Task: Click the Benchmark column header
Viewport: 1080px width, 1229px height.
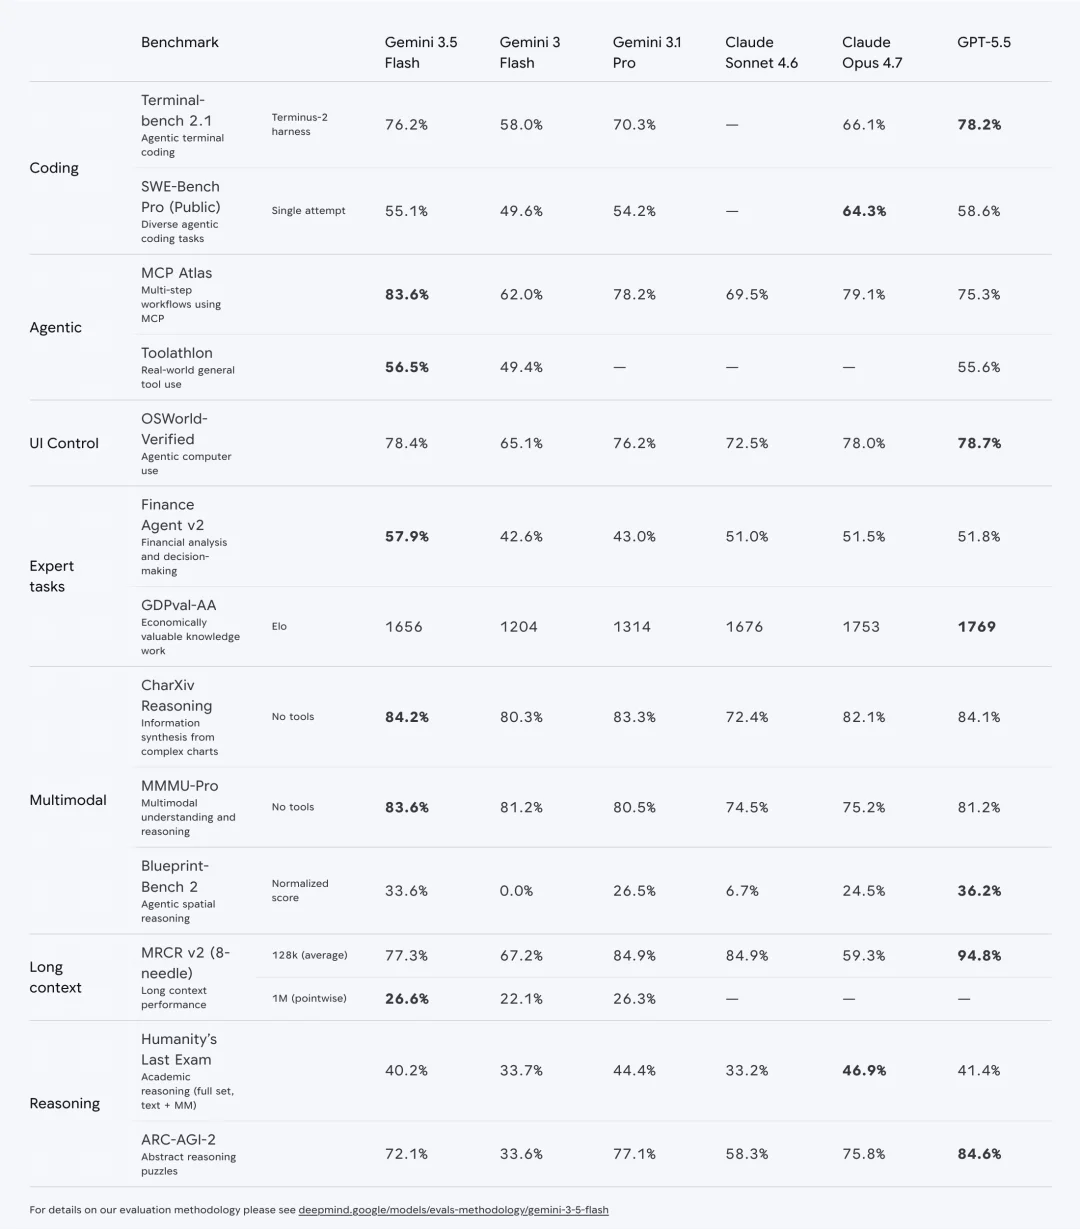Action: (x=180, y=42)
